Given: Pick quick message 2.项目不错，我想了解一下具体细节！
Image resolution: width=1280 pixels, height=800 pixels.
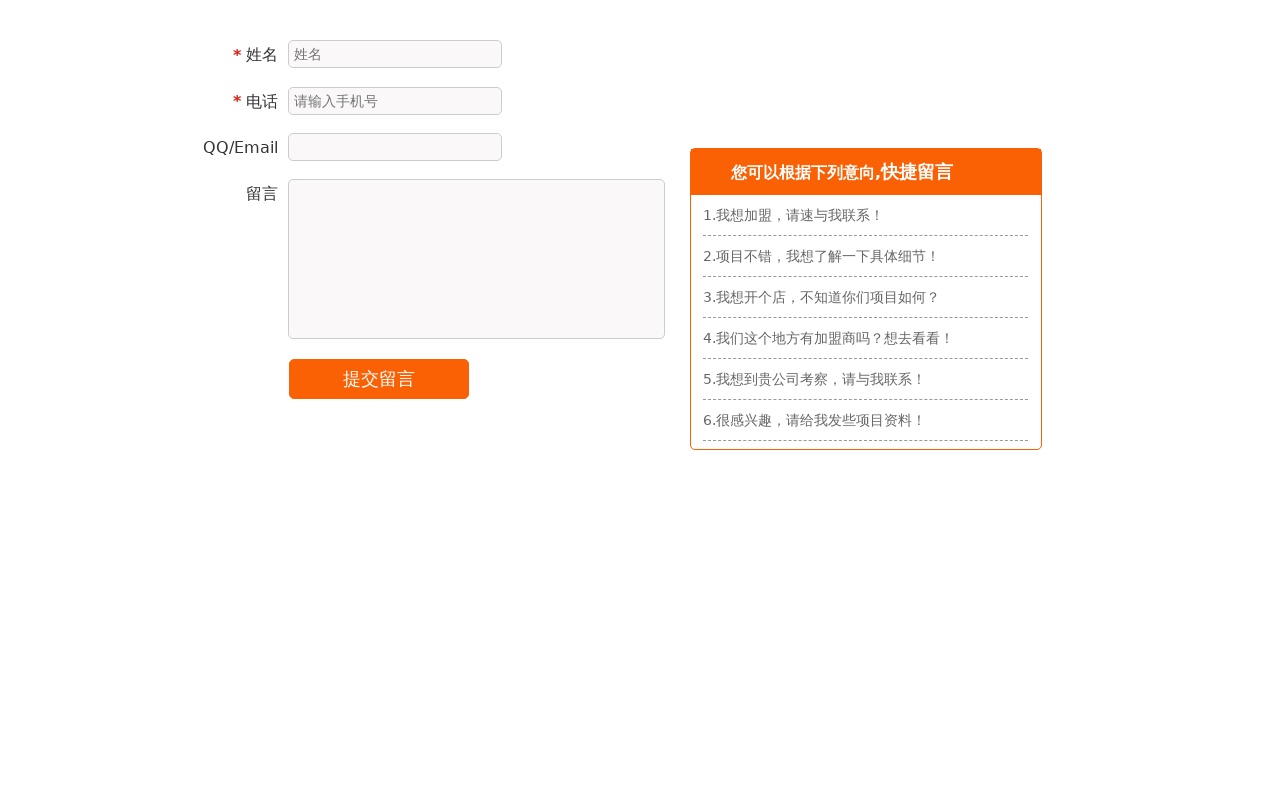Looking at the screenshot, I should pyautogui.click(x=865, y=257).
